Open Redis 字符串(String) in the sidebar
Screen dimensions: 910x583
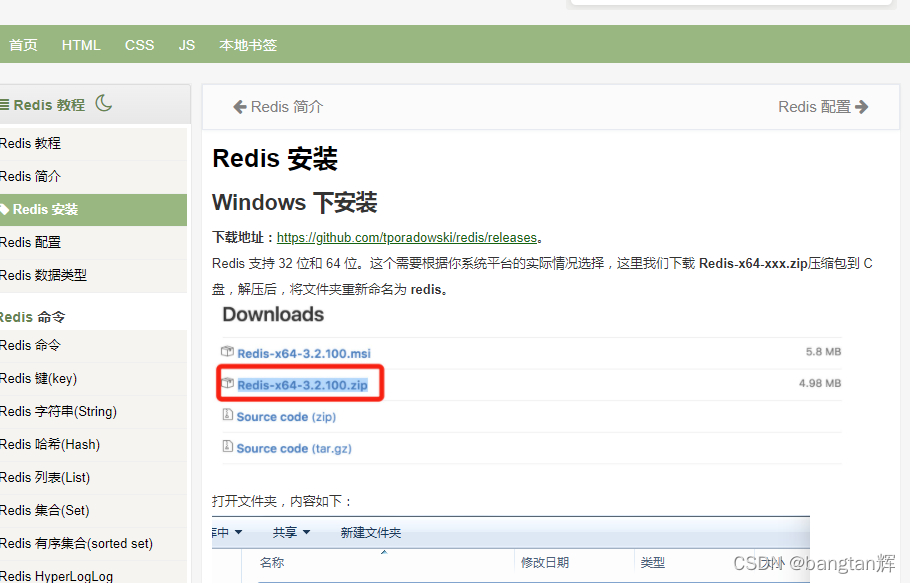pos(93,411)
